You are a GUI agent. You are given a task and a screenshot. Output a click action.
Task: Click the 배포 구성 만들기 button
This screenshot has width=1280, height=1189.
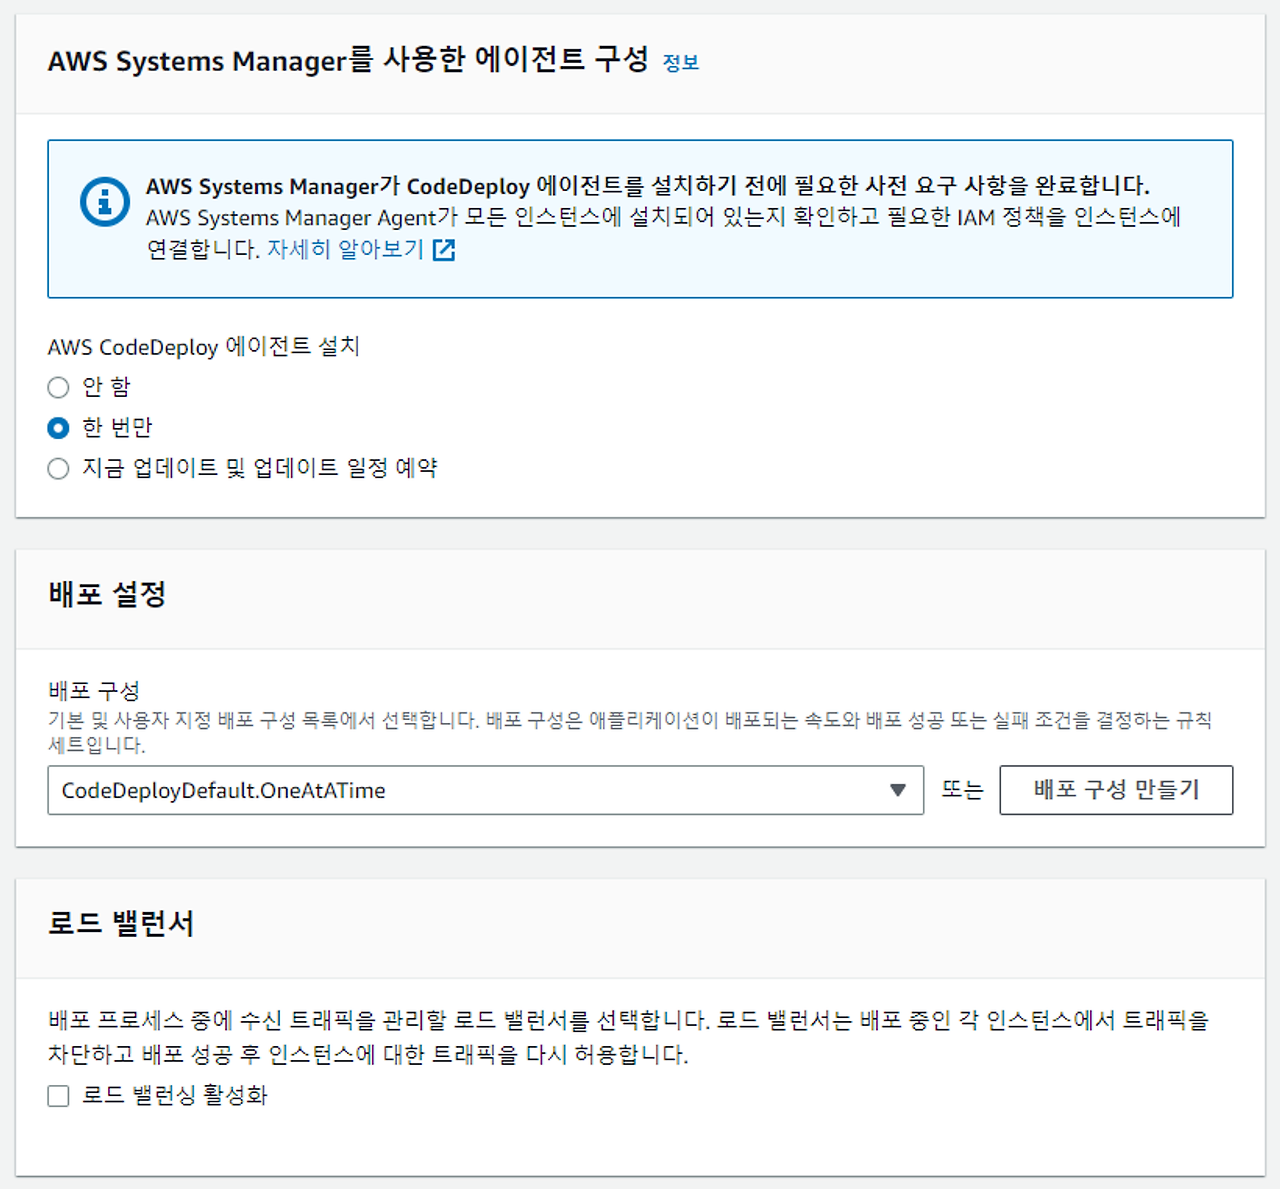[1116, 789]
